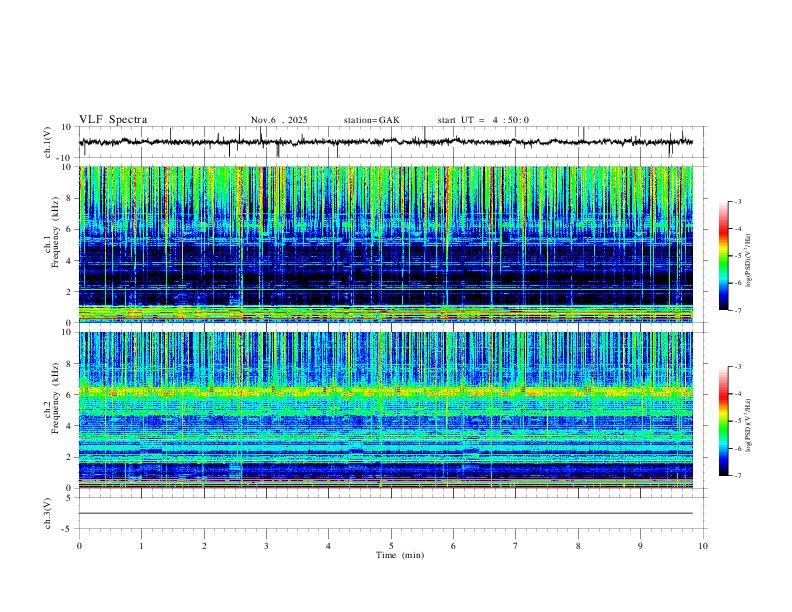Screen dimensions: 792x612
Task: Click time axis tick label "2"
Action: (x=204, y=546)
